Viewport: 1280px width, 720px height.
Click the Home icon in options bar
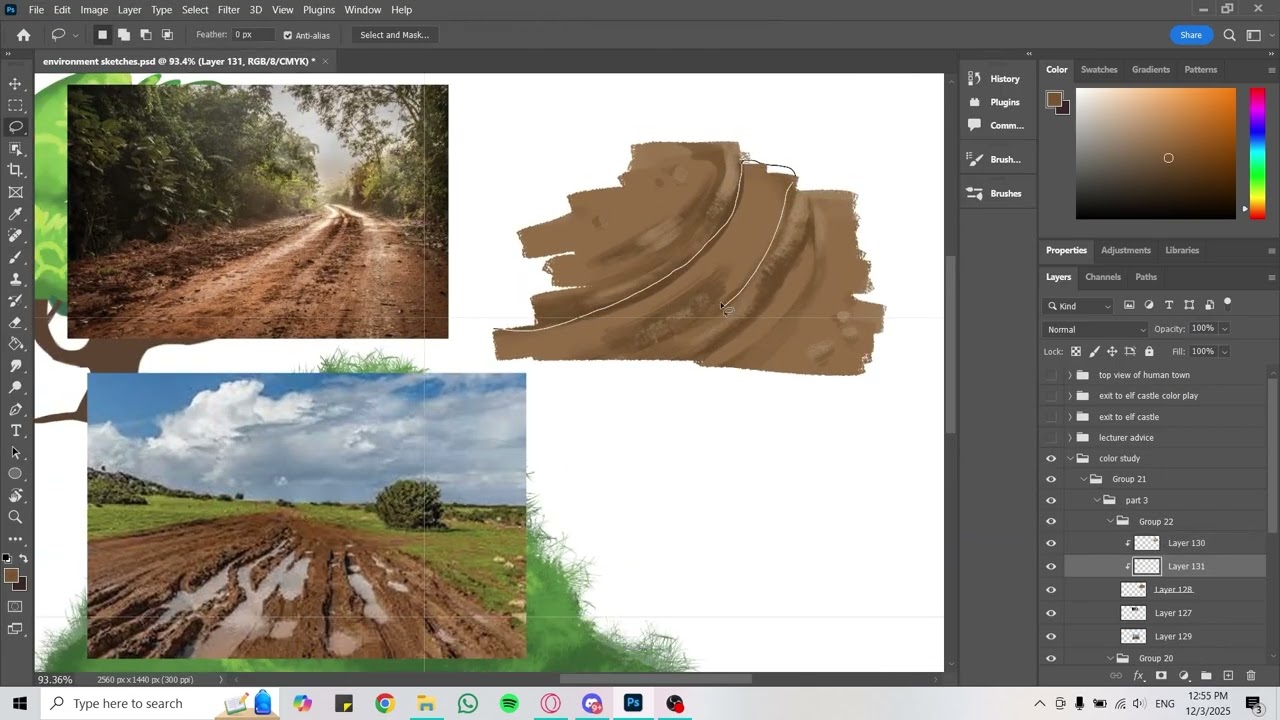tap(24, 35)
